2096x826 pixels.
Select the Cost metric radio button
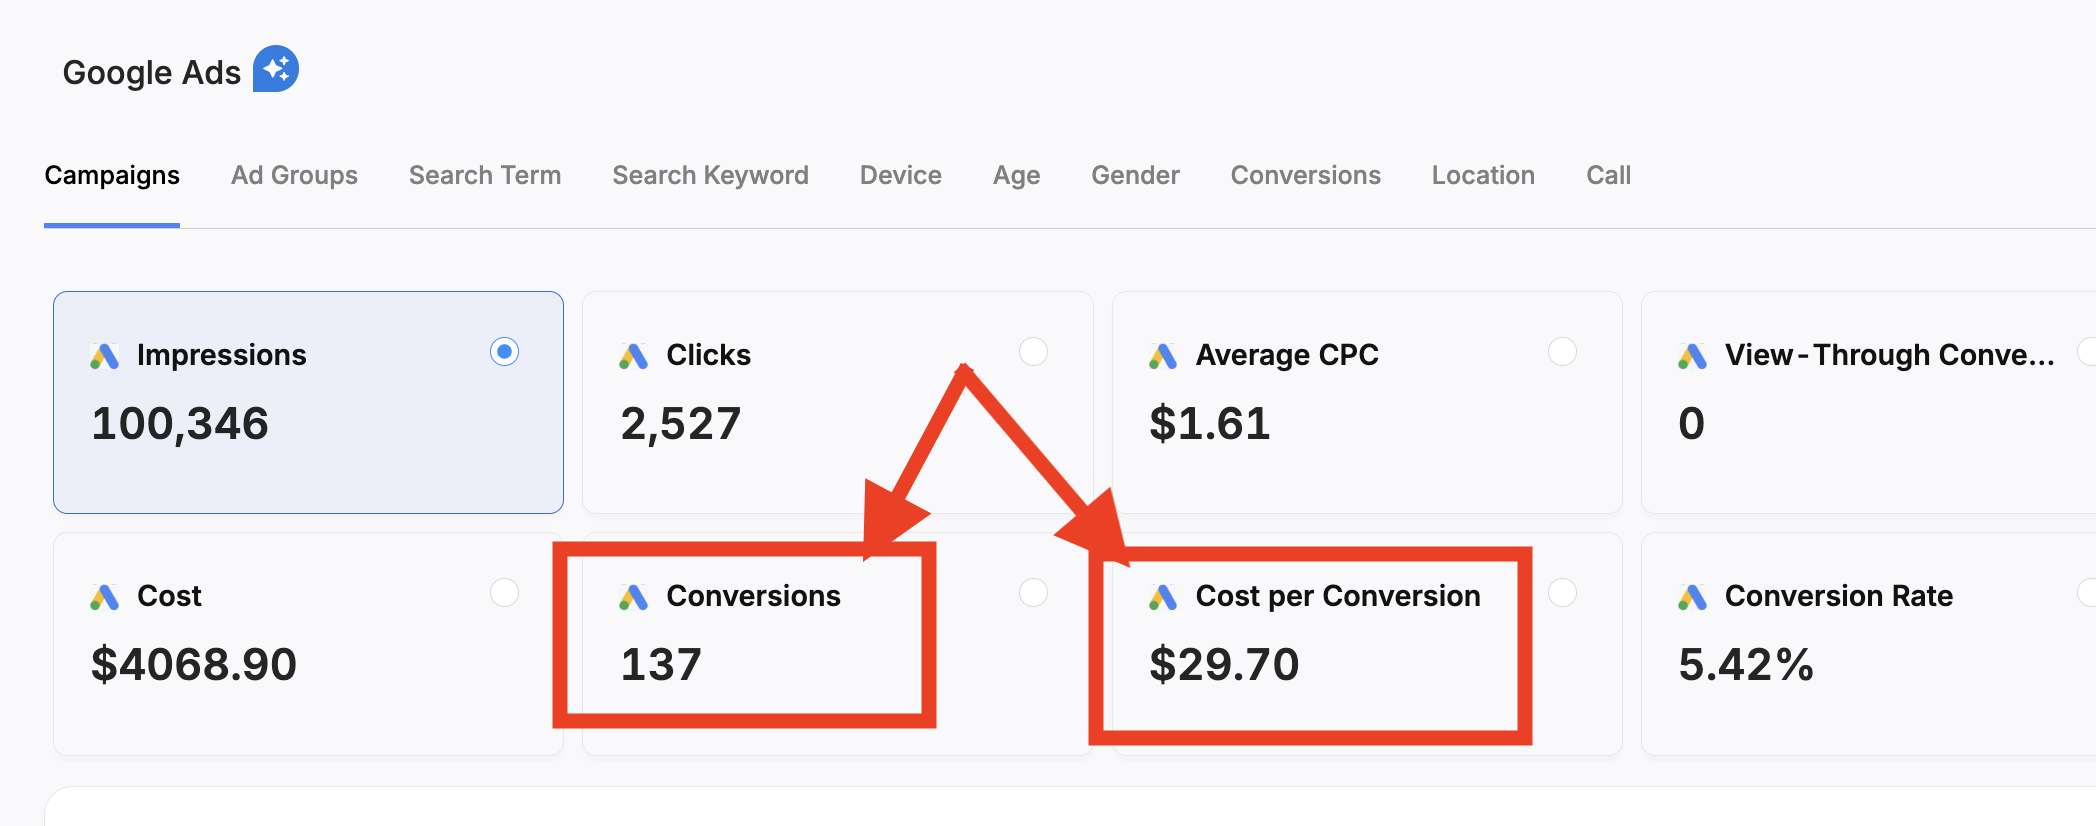coord(504,593)
